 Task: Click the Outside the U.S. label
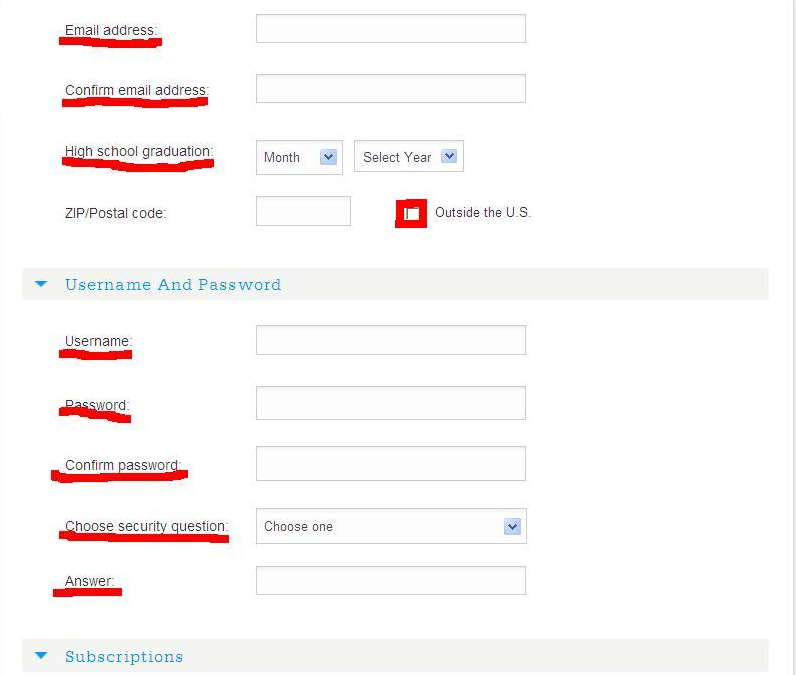pos(483,212)
